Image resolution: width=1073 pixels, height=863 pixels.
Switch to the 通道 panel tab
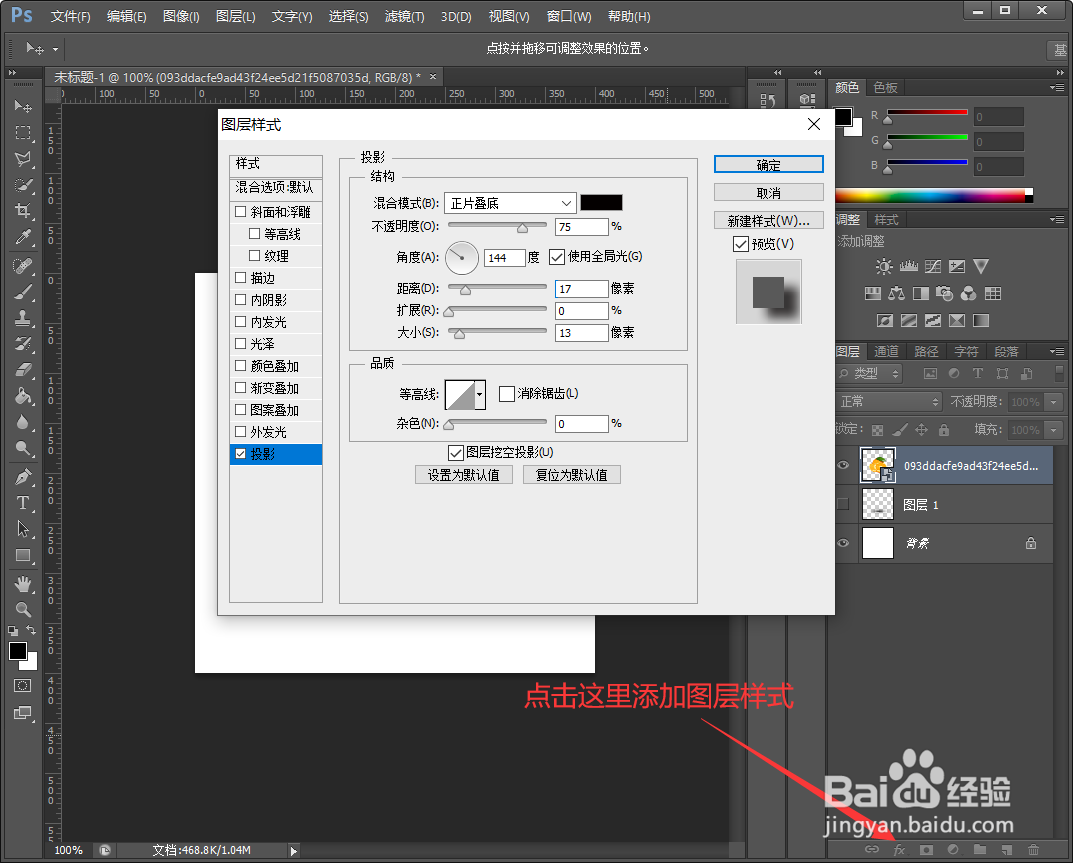click(885, 350)
